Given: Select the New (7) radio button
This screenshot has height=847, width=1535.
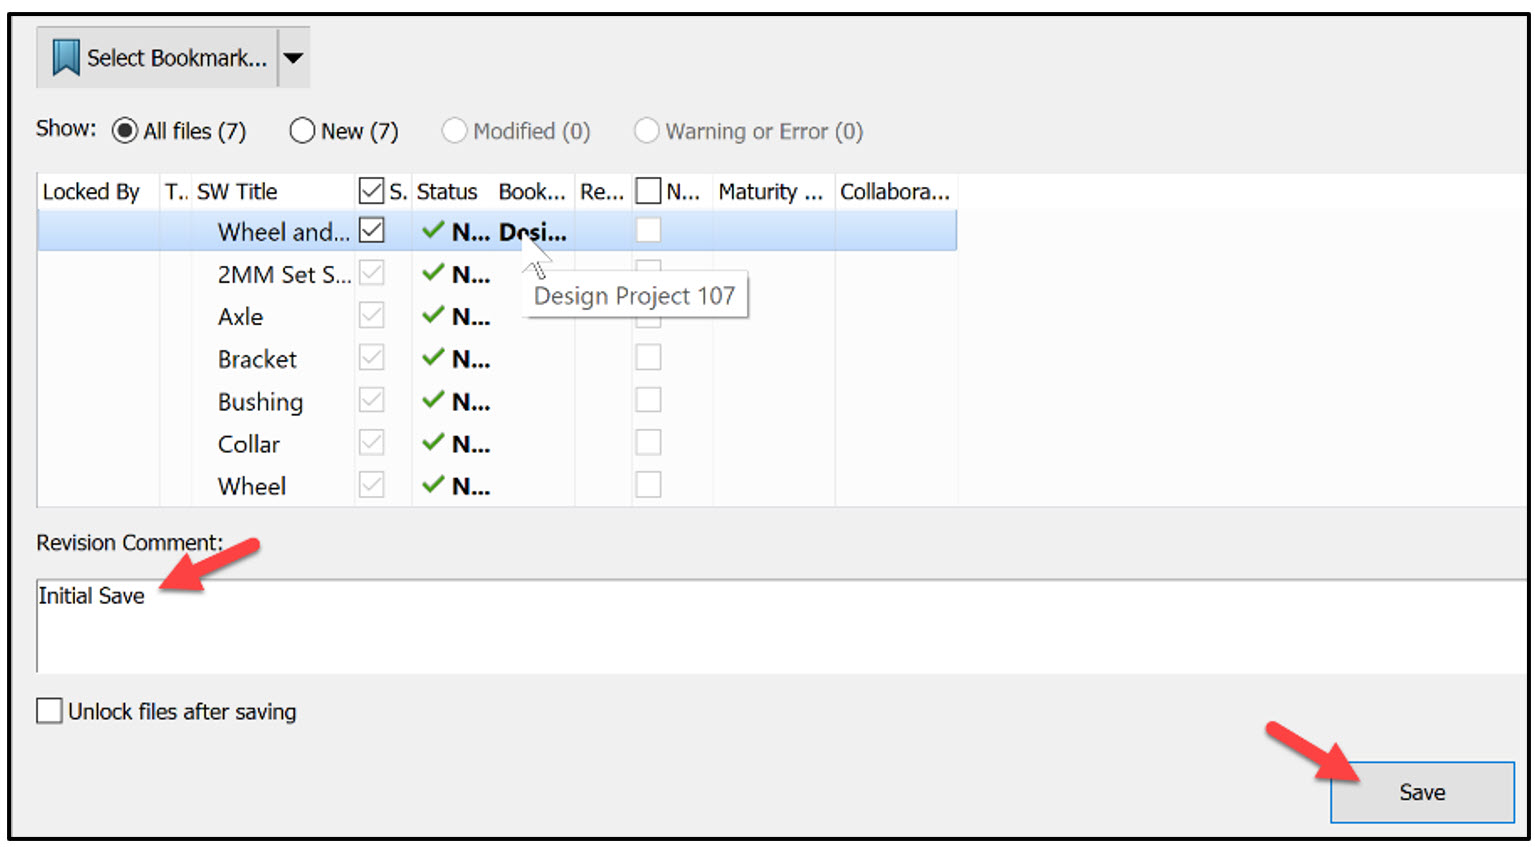Looking at the screenshot, I should click(x=302, y=130).
